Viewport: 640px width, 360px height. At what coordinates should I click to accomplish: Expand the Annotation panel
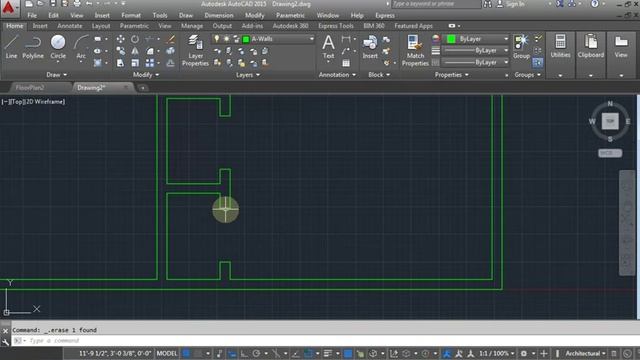[x=337, y=75]
